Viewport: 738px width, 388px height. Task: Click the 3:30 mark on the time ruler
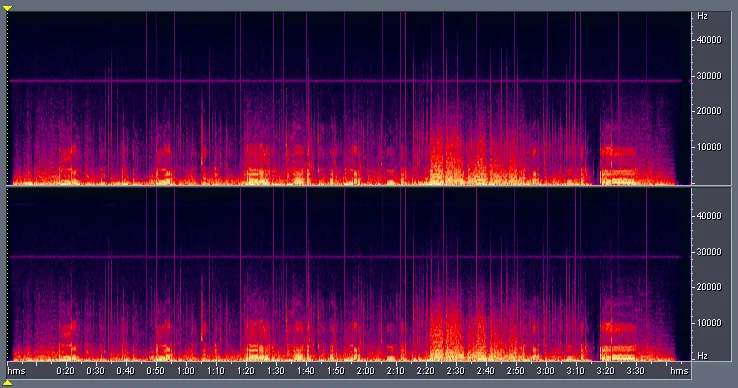click(x=636, y=371)
